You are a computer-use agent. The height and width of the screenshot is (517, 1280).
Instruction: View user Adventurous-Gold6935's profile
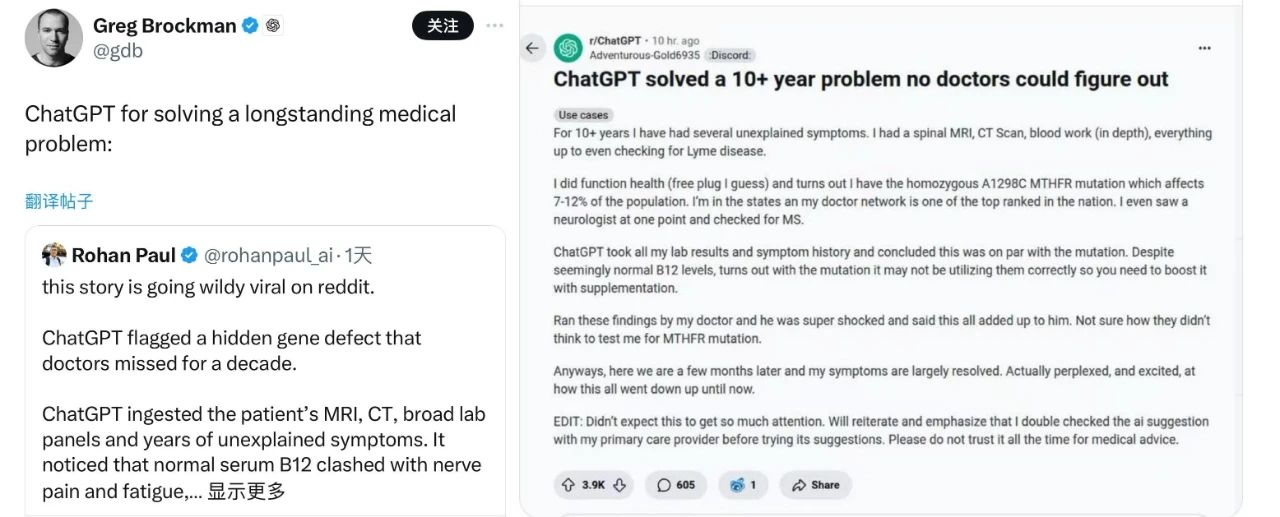pos(645,55)
